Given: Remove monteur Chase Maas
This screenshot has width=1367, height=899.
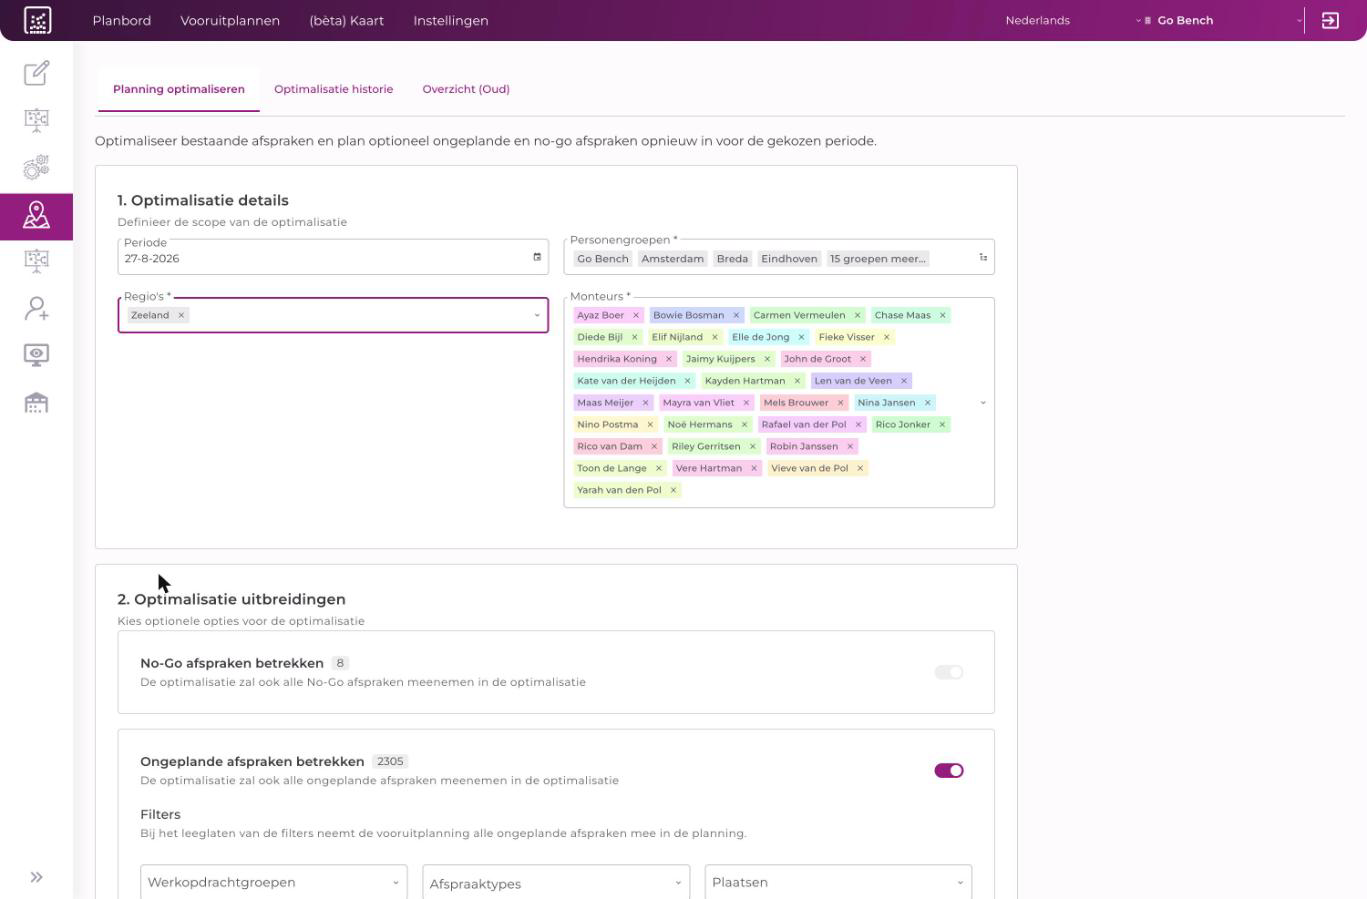Looking at the screenshot, I should 942,315.
